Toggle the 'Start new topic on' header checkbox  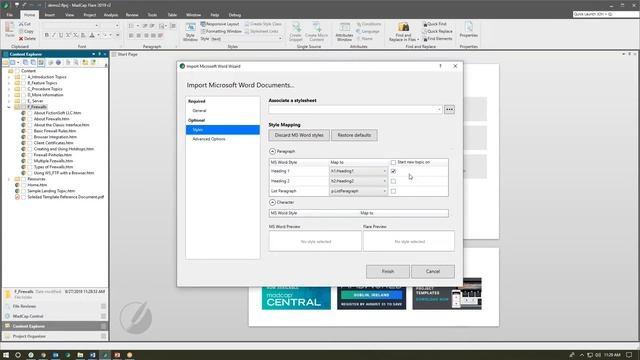click(x=393, y=162)
